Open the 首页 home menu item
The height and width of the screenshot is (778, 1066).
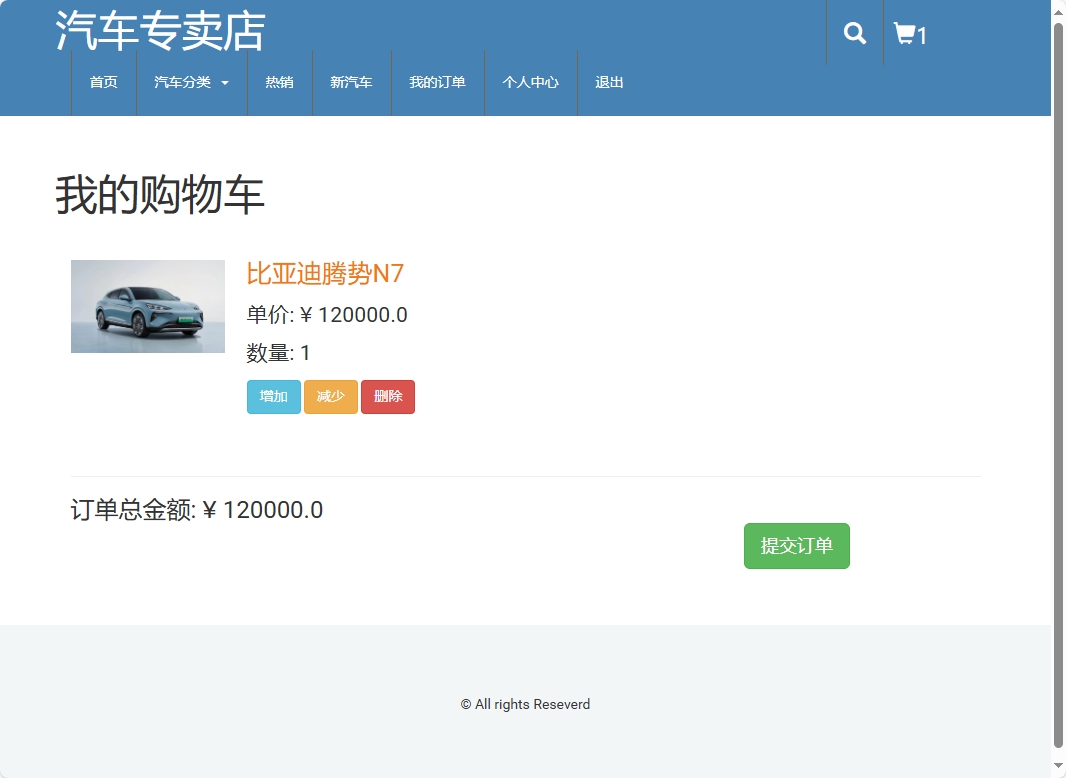(103, 83)
